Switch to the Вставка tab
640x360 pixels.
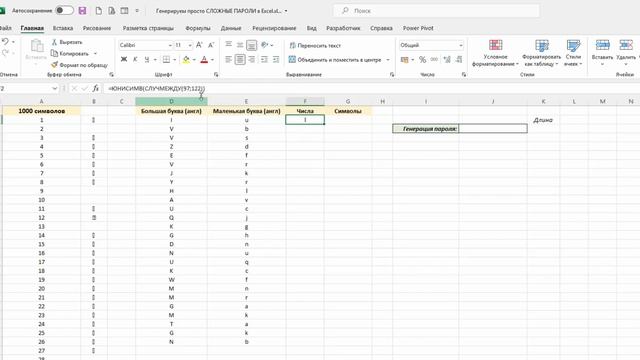point(63,28)
